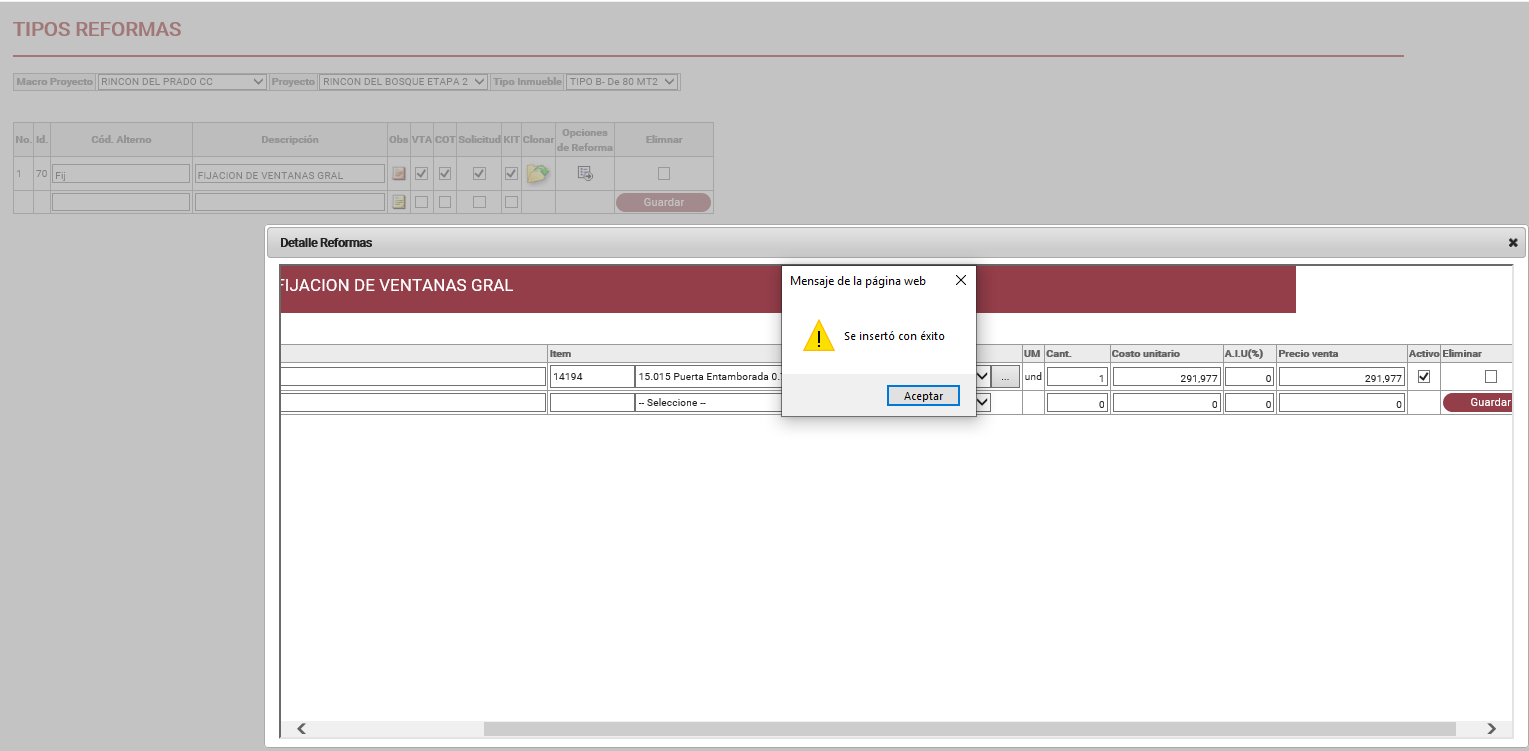Image resolution: width=1529 pixels, height=751 pixels.
Task: Open the Macro Proyecto dropdown
Action: 182,82
